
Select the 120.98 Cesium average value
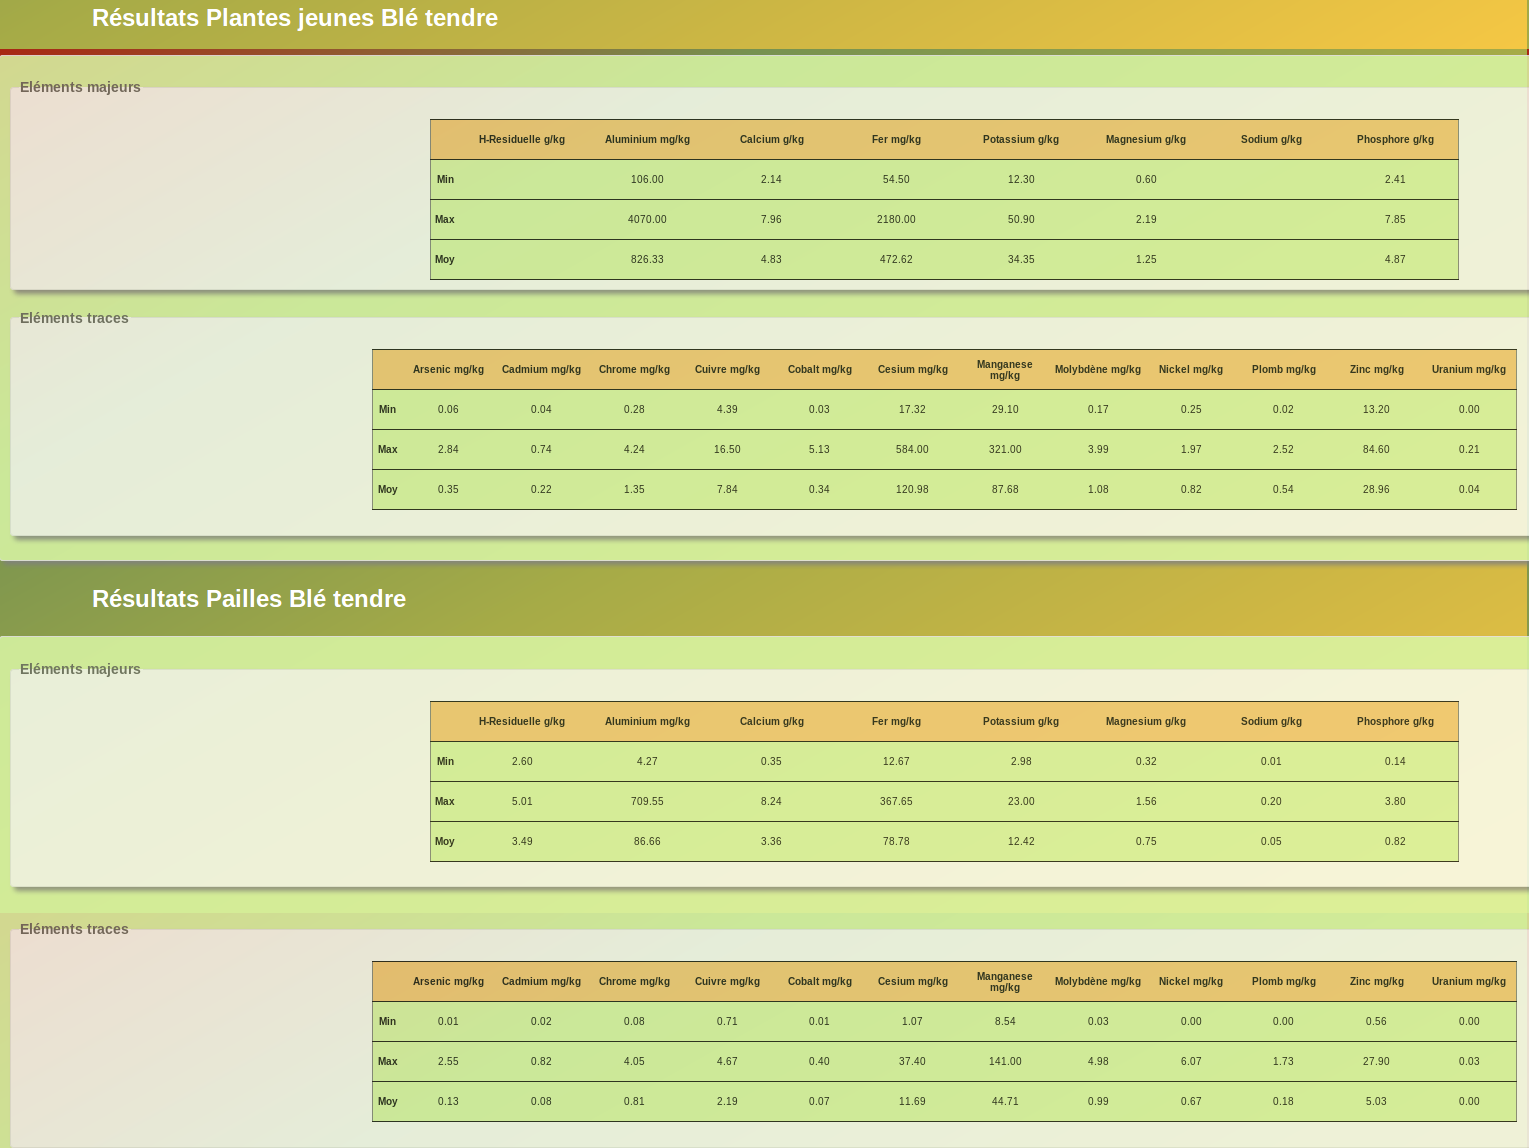point(912,489)
